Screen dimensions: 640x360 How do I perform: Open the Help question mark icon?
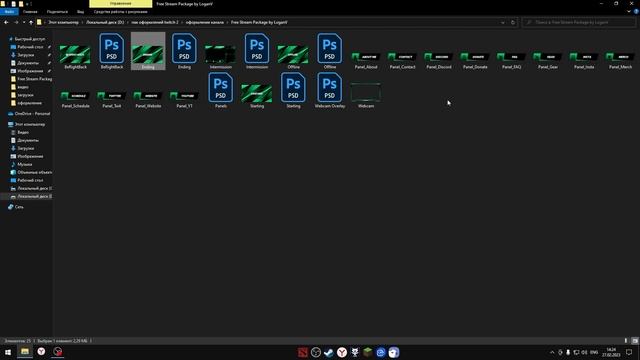click(x=636, y=12)
